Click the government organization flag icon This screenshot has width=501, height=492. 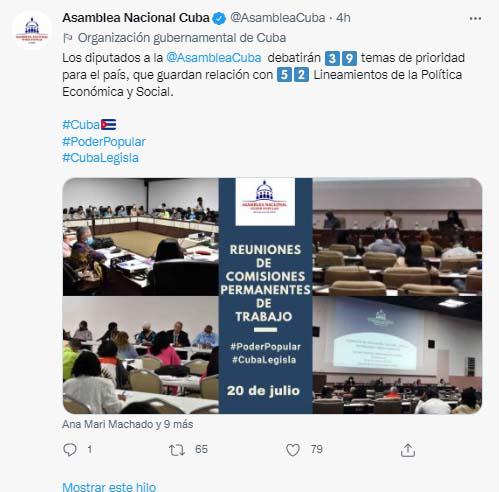[68, 38]
